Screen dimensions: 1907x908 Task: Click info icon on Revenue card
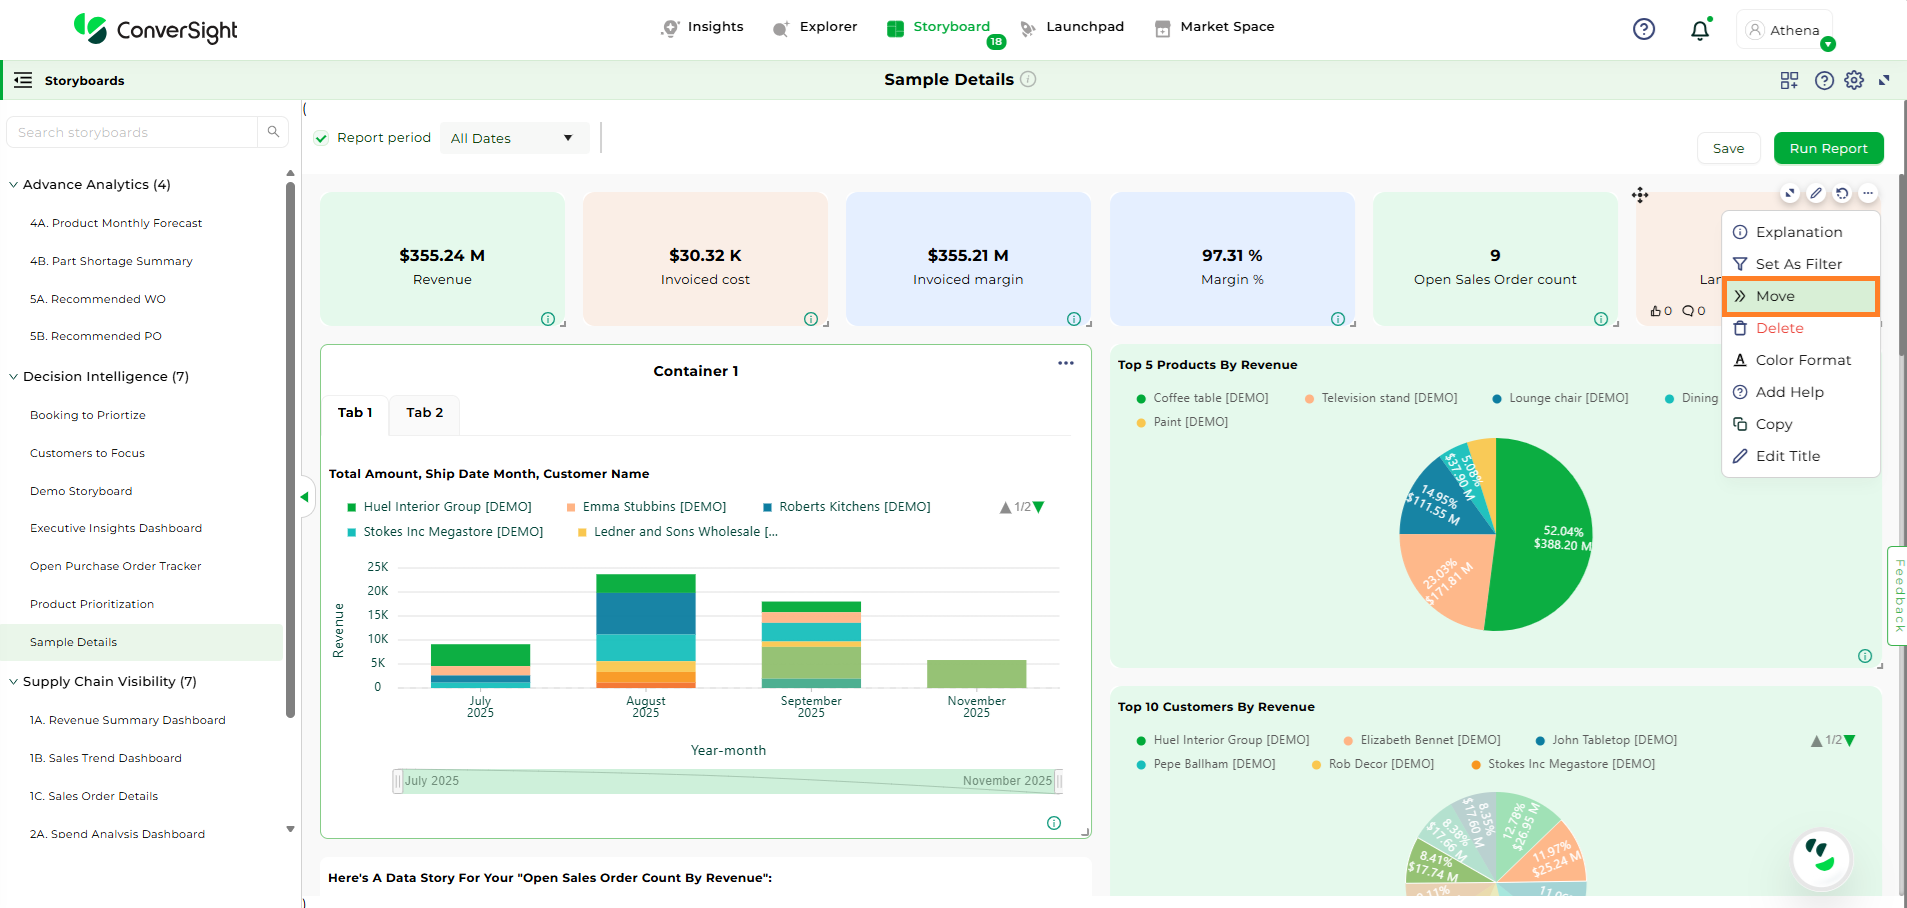[547, 319]
